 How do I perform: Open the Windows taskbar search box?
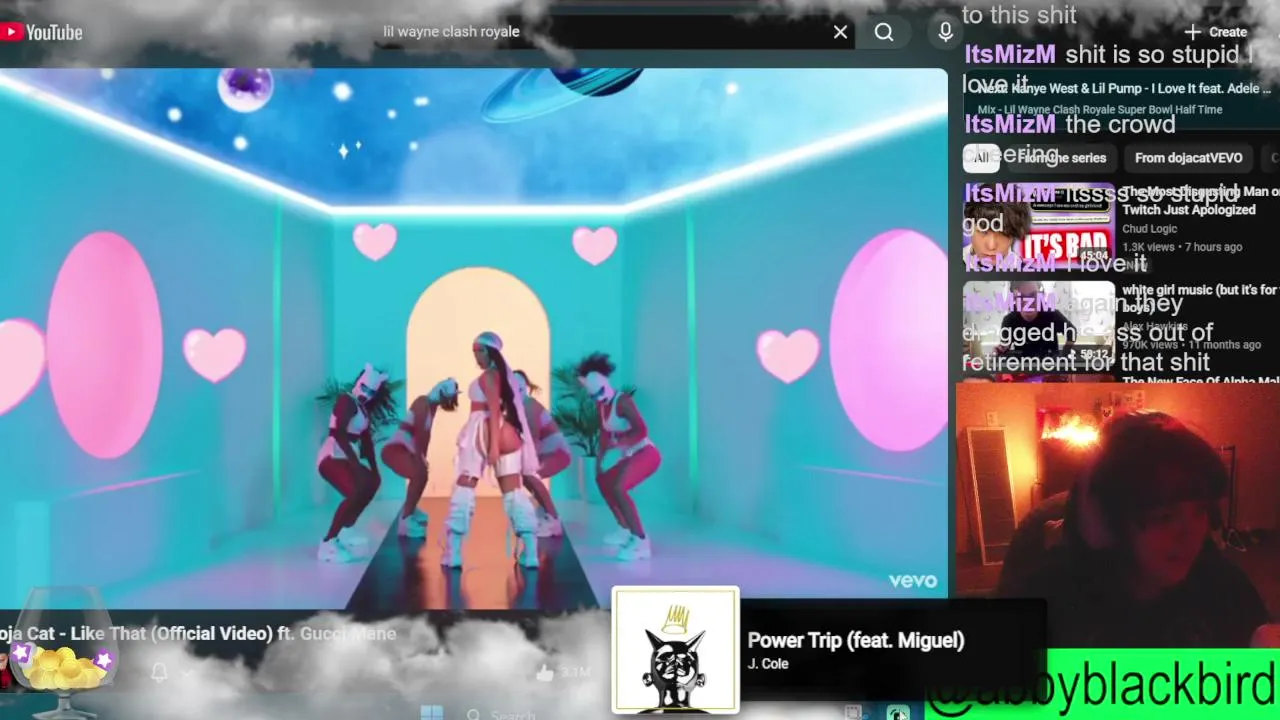tap(512, 715)
